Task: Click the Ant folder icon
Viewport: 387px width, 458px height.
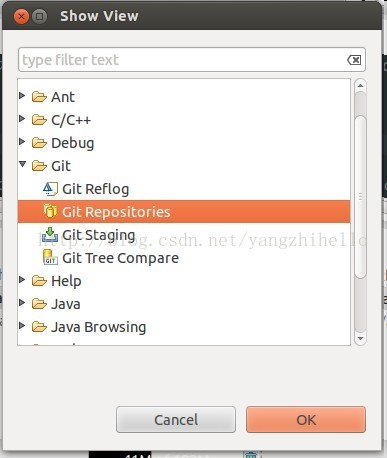Action: point(39,97)
